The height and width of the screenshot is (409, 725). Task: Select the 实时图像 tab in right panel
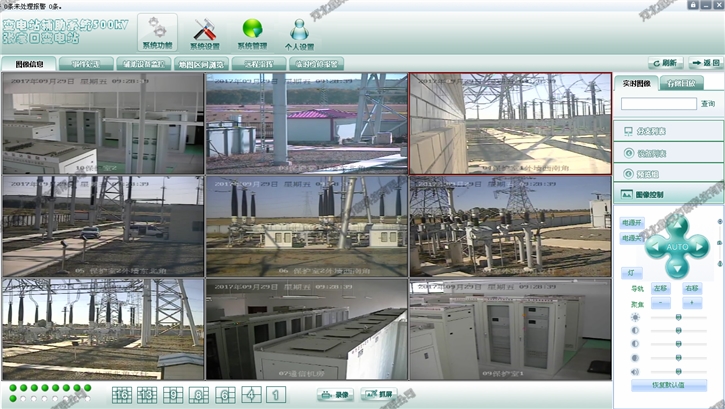[x=635, y=83]
